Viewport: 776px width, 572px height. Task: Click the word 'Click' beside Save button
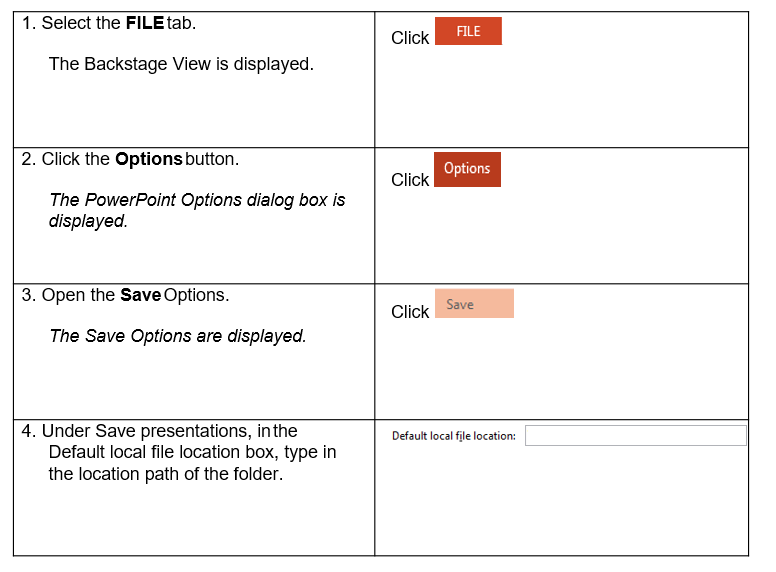(x=410, y=312)
